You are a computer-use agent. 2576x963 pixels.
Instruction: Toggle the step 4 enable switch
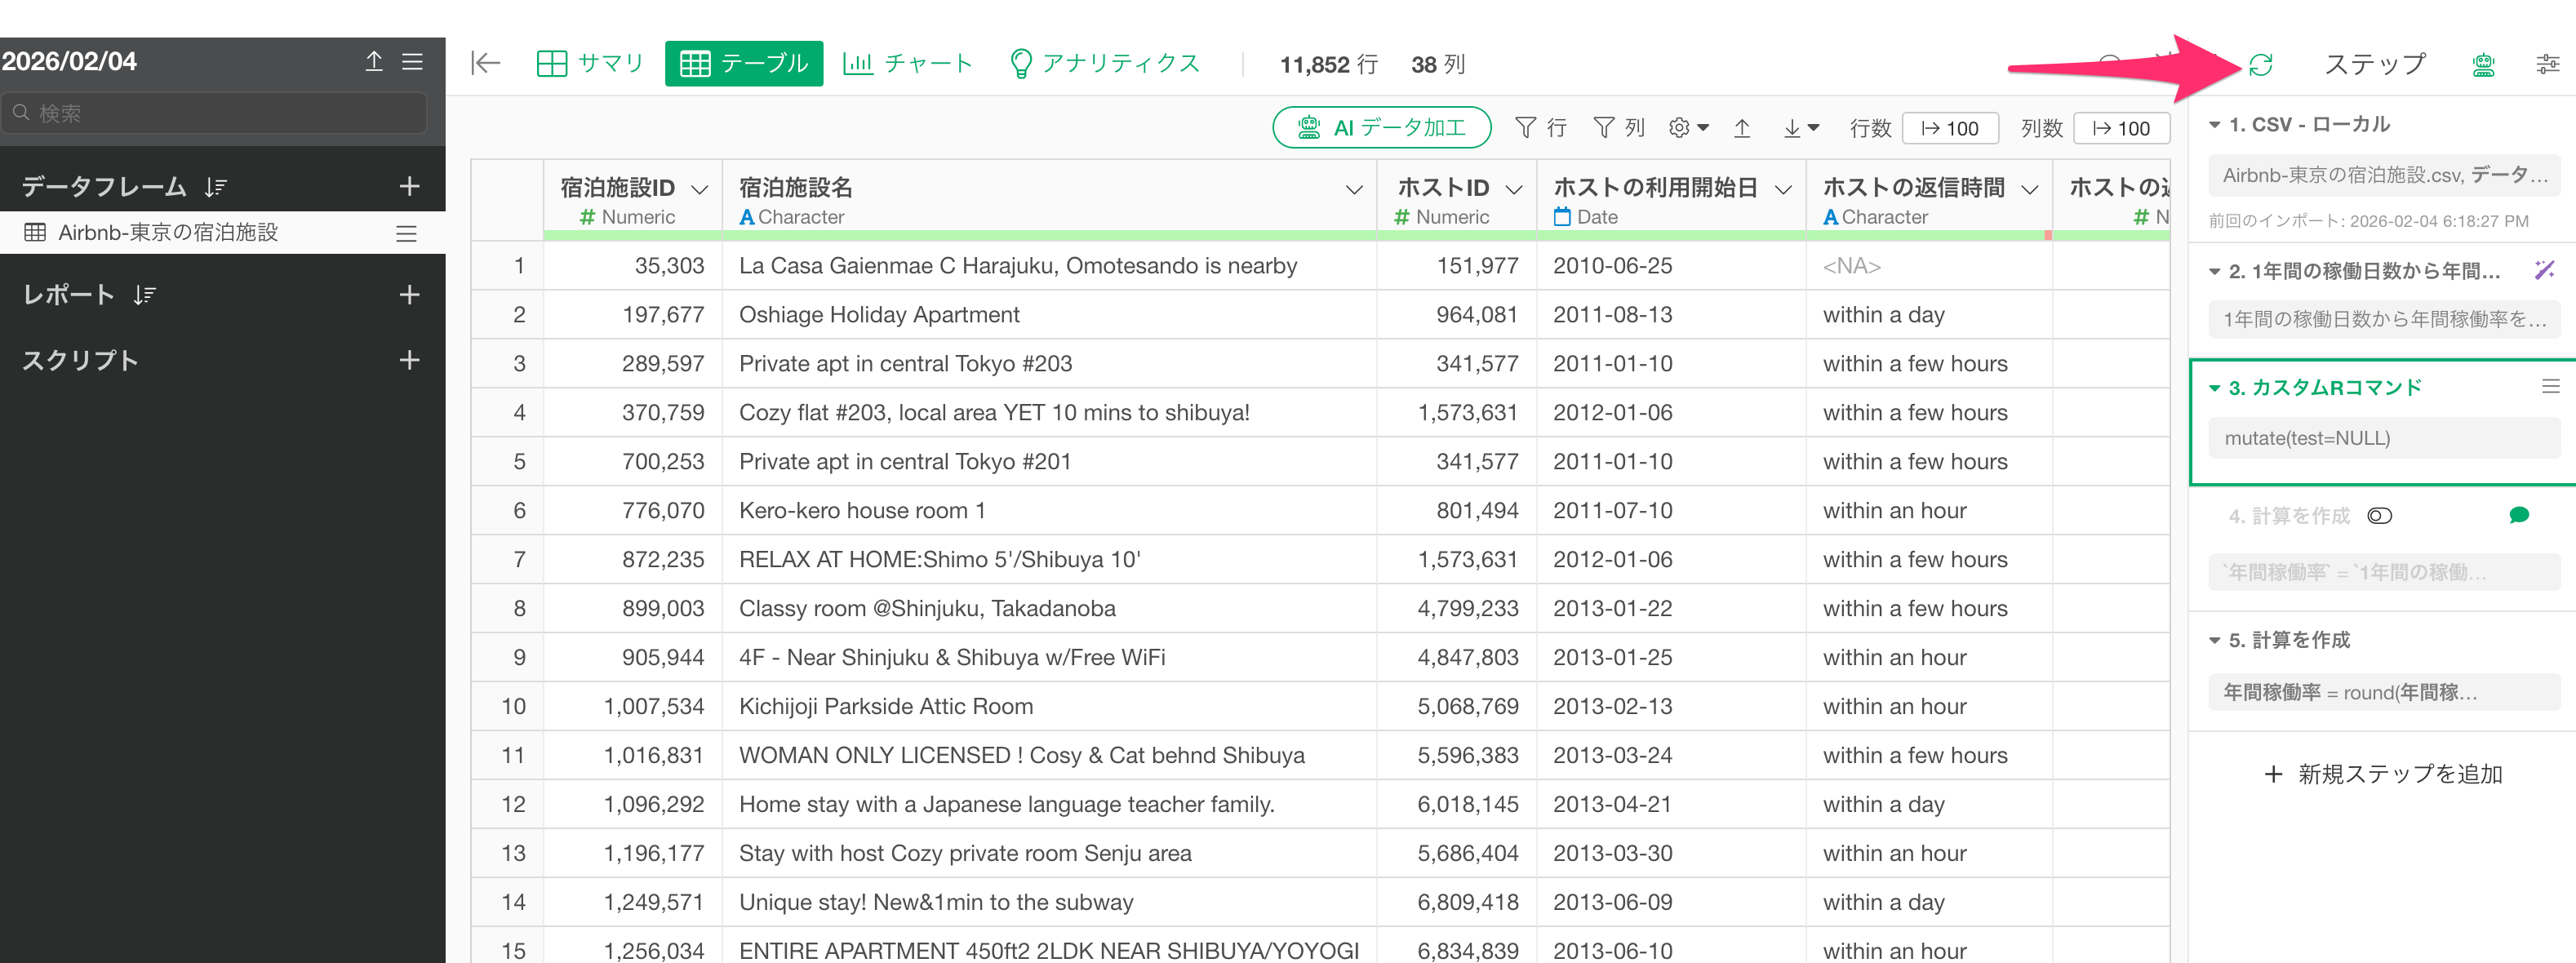coord(2379,516)
